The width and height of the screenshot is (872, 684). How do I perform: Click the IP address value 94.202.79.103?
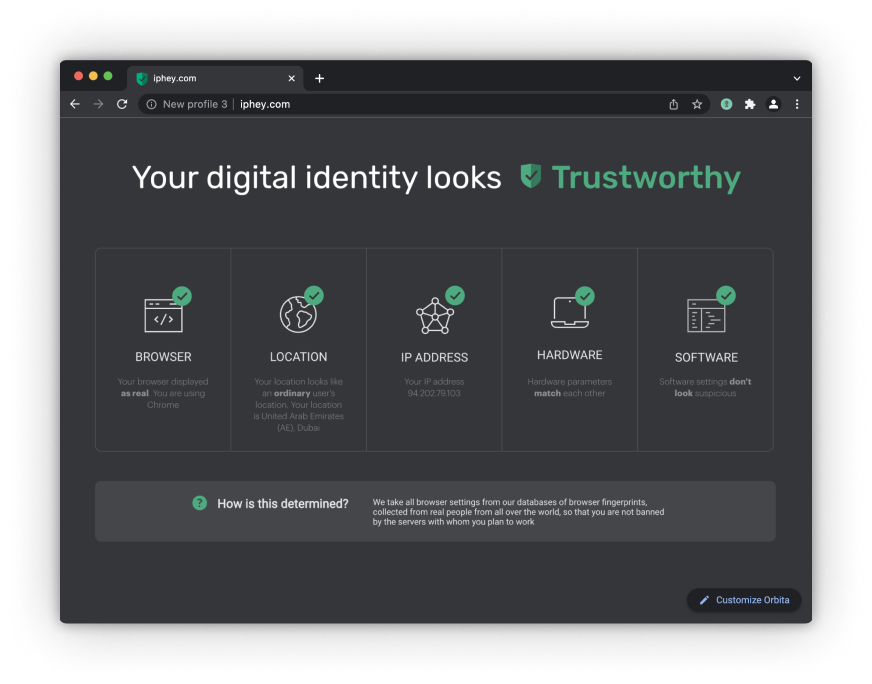click(434, 393)
